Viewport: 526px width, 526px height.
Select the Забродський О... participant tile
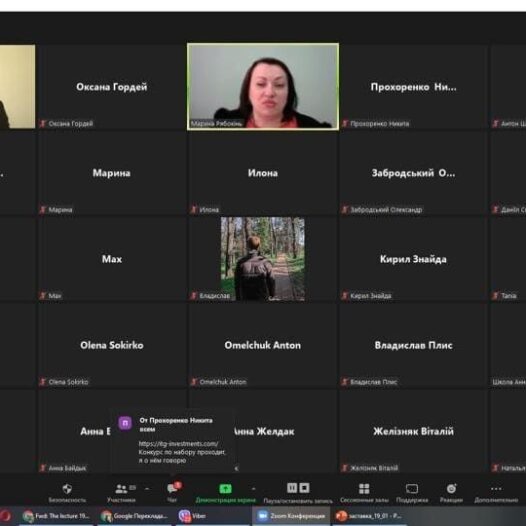413,172
